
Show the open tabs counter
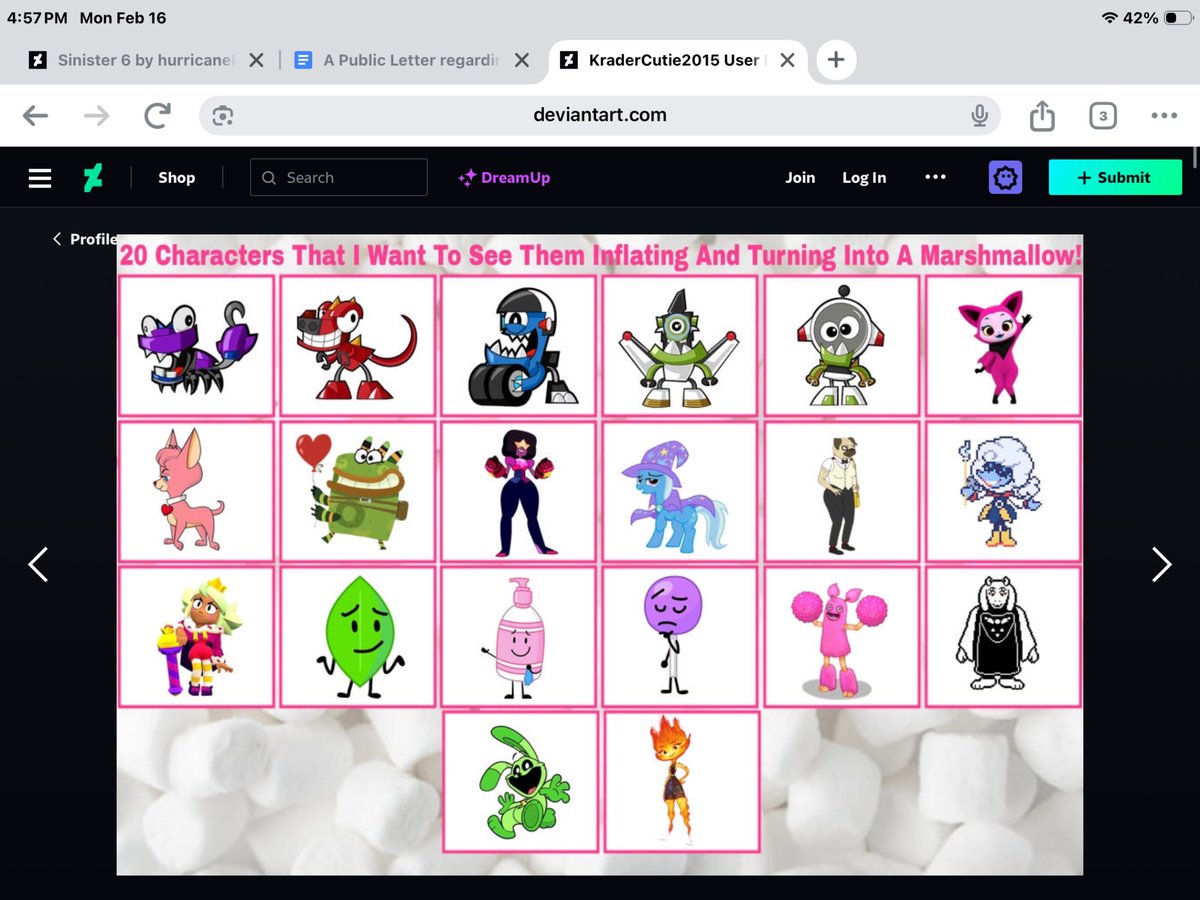[x=1102, y=116]
